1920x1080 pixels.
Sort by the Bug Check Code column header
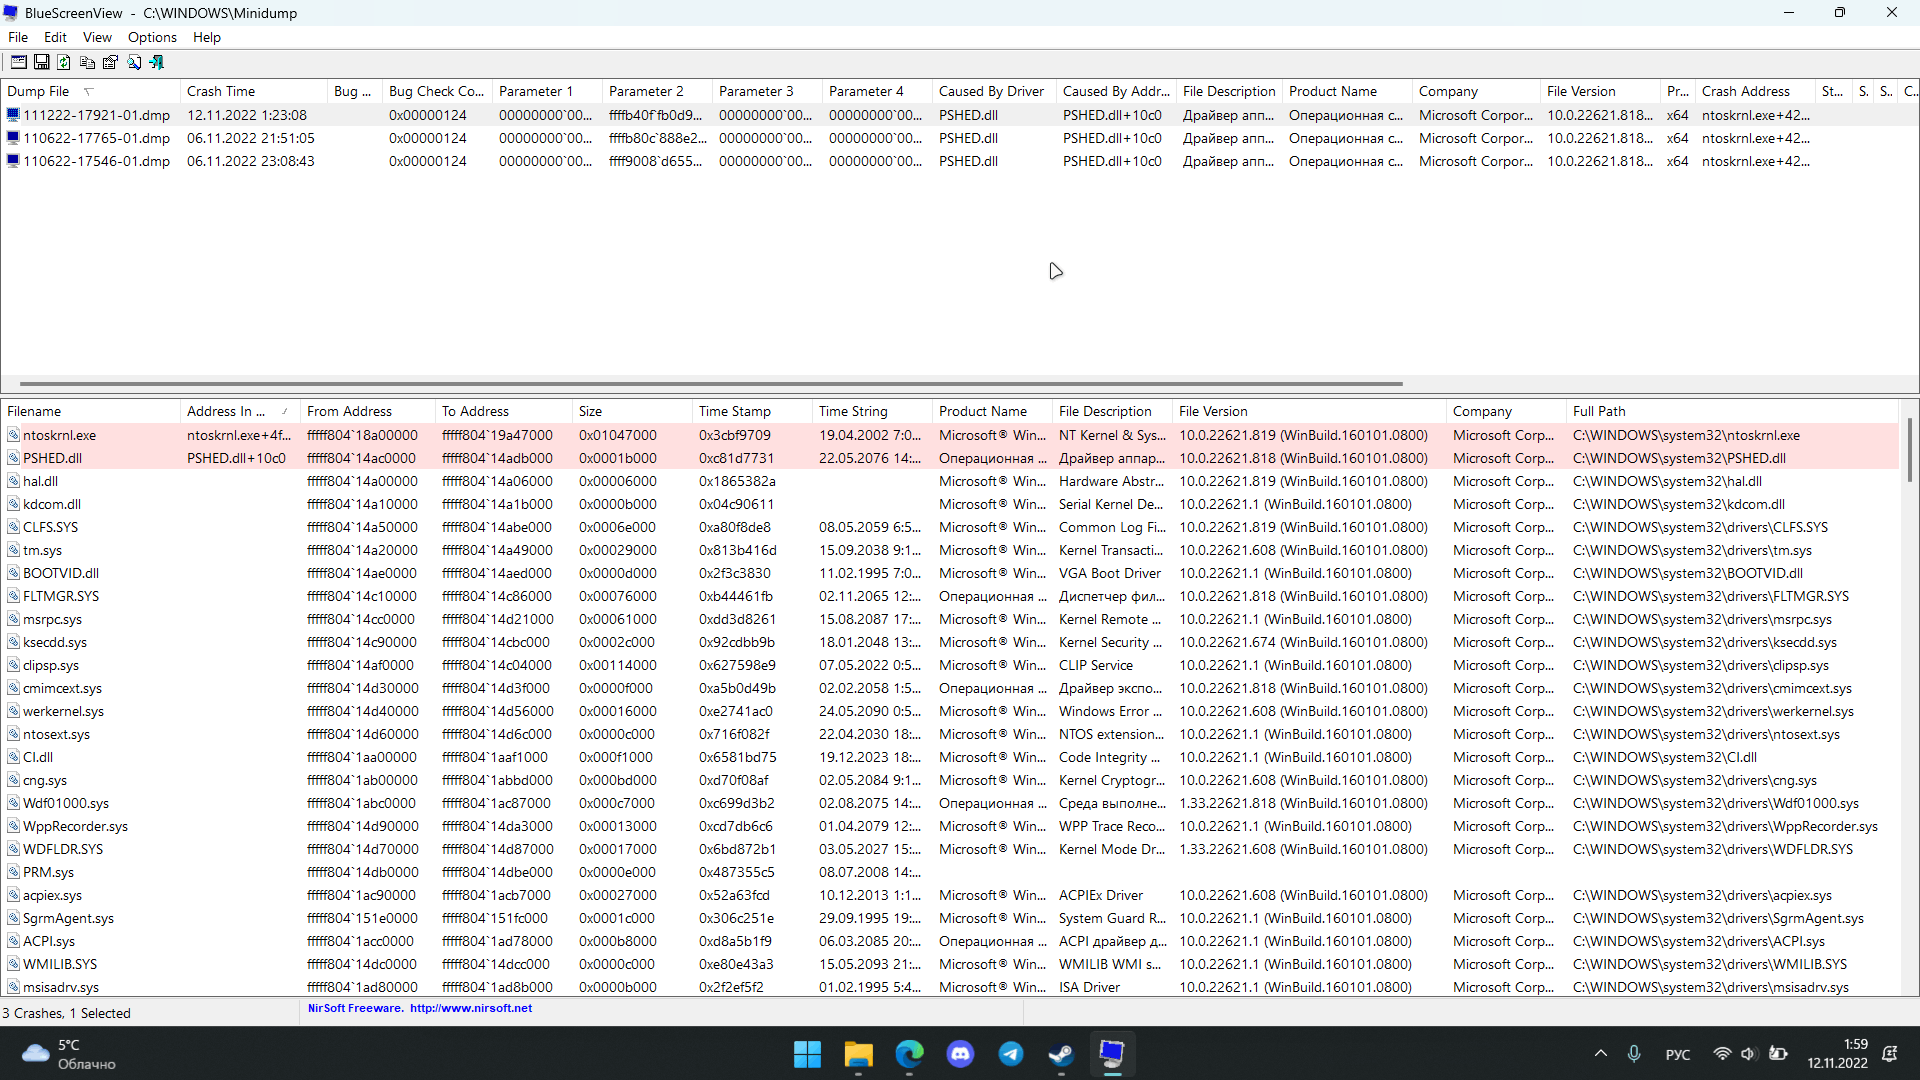point(437,91)
